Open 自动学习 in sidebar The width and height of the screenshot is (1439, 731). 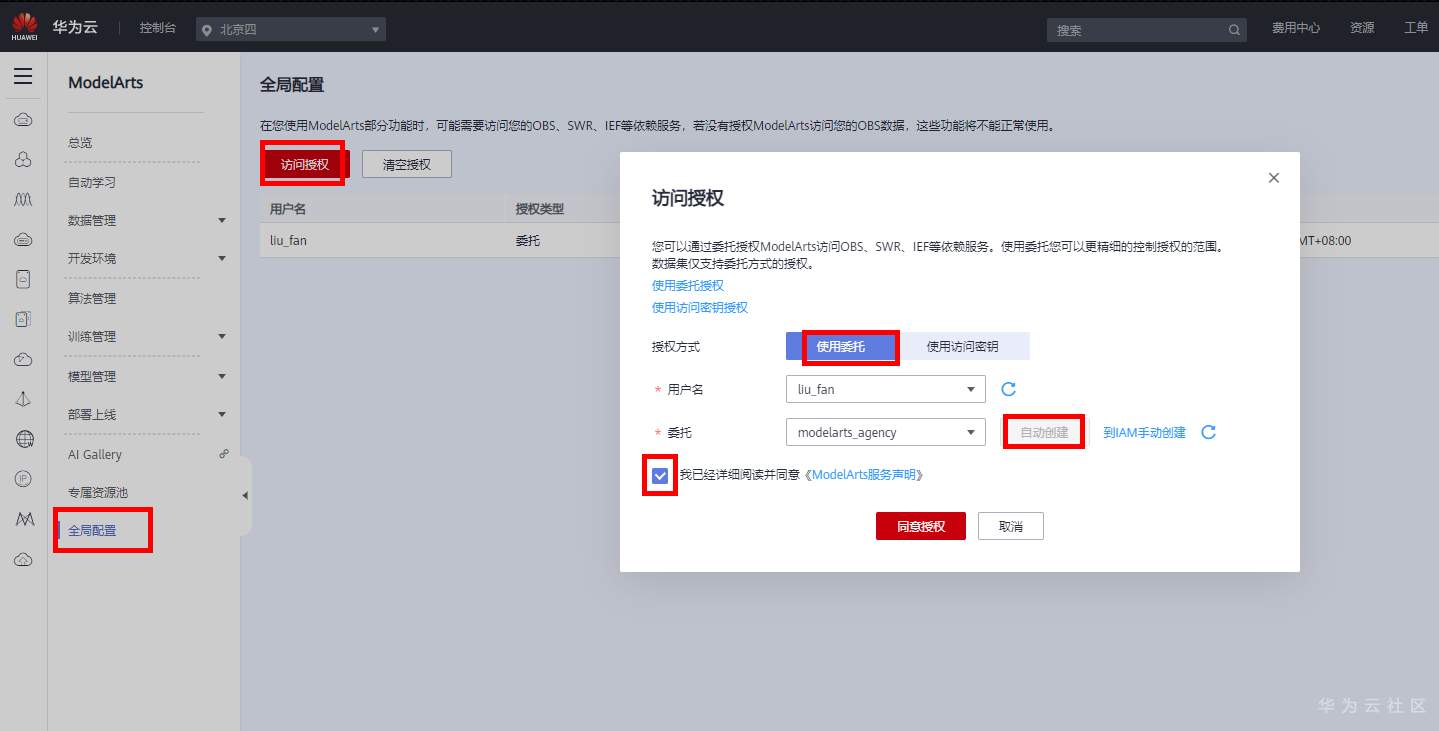pos(92,183)
